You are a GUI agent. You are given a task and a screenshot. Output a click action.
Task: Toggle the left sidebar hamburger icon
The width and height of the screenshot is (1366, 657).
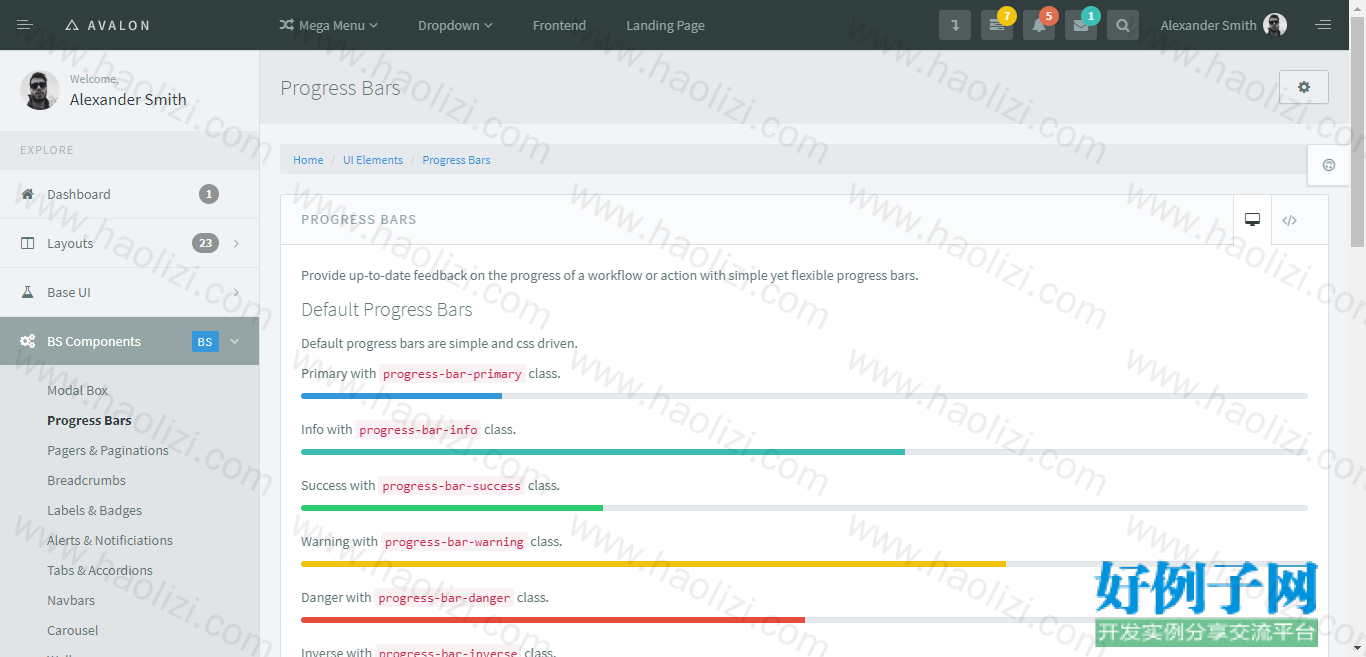tap(25, 25)
